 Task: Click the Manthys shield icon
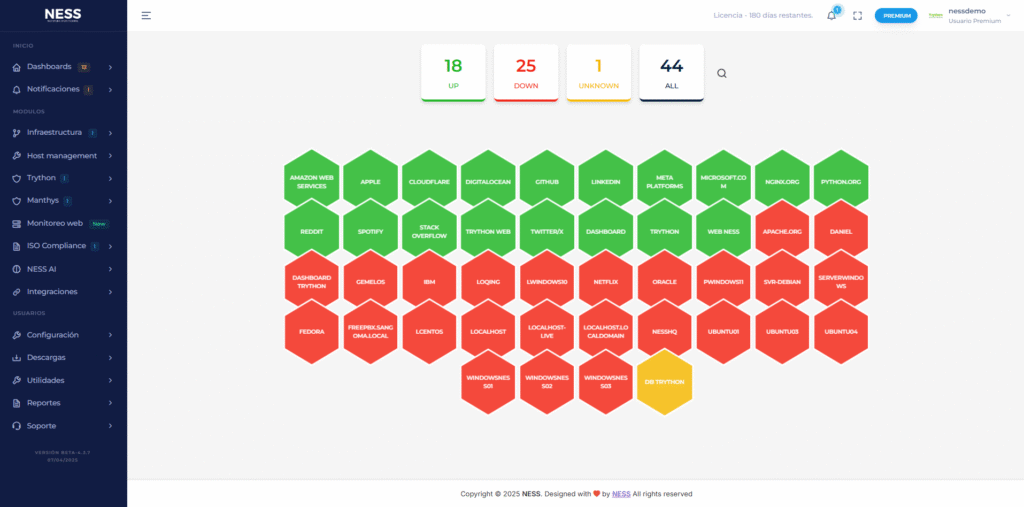click(x=17, y=201)
